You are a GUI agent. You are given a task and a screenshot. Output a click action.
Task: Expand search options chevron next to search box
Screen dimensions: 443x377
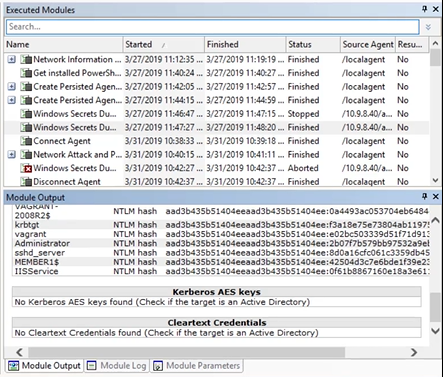[428, 27]
